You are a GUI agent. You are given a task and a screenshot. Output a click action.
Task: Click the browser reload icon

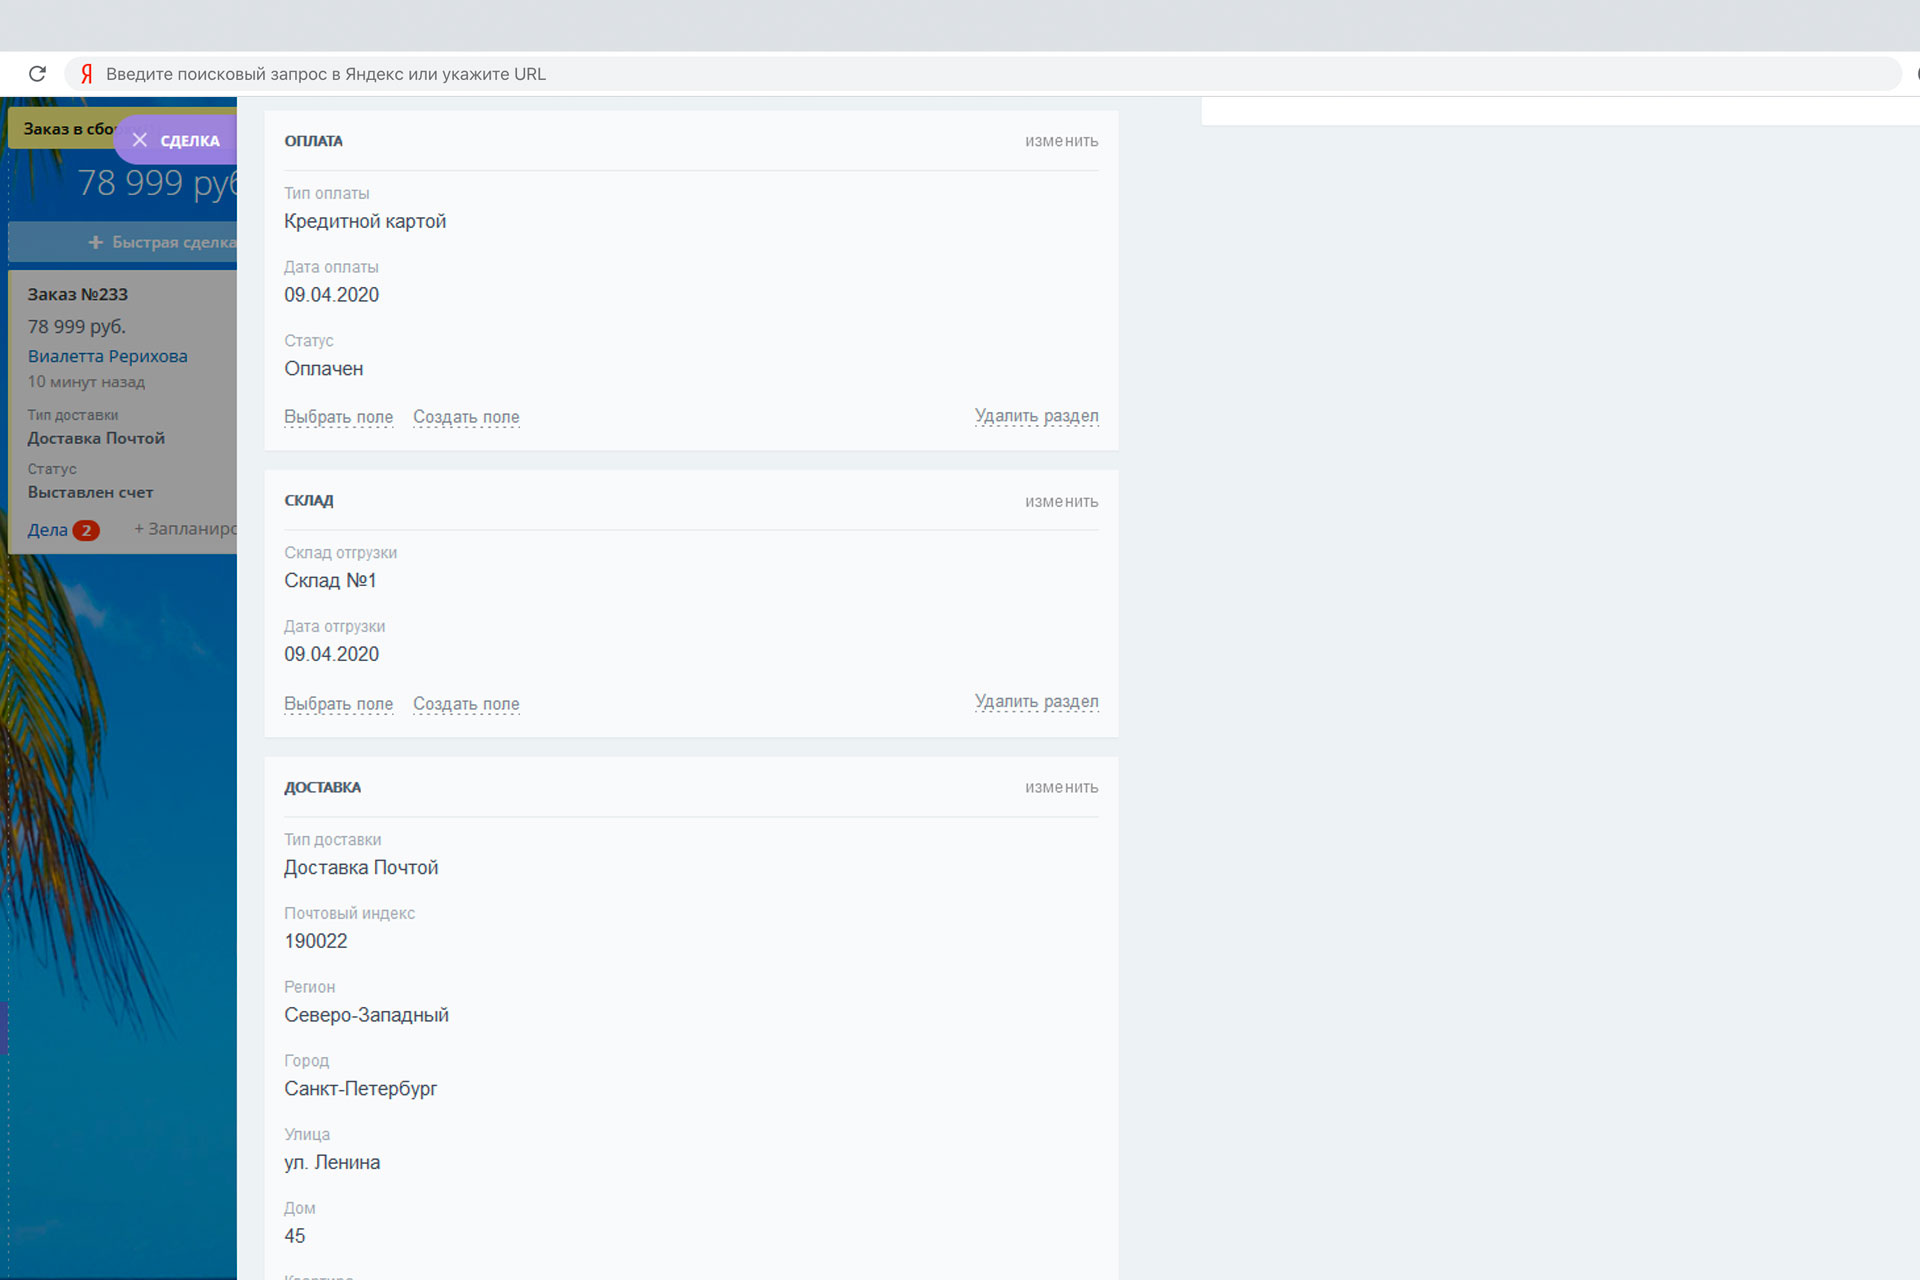(37, 74)
